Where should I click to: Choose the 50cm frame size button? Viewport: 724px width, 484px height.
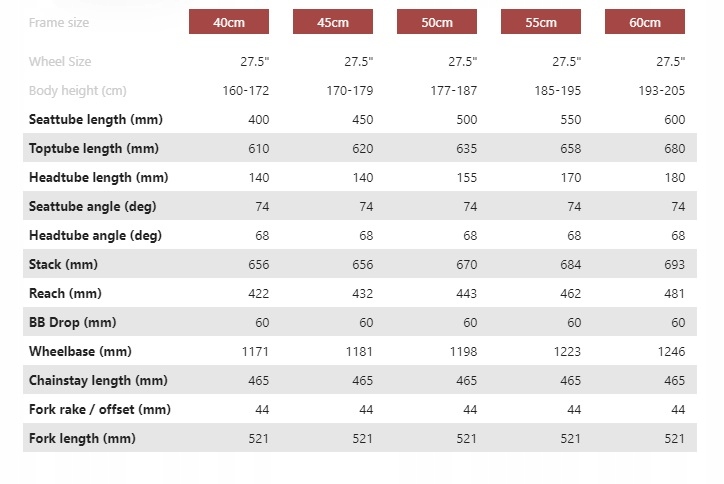pos(437,22)
